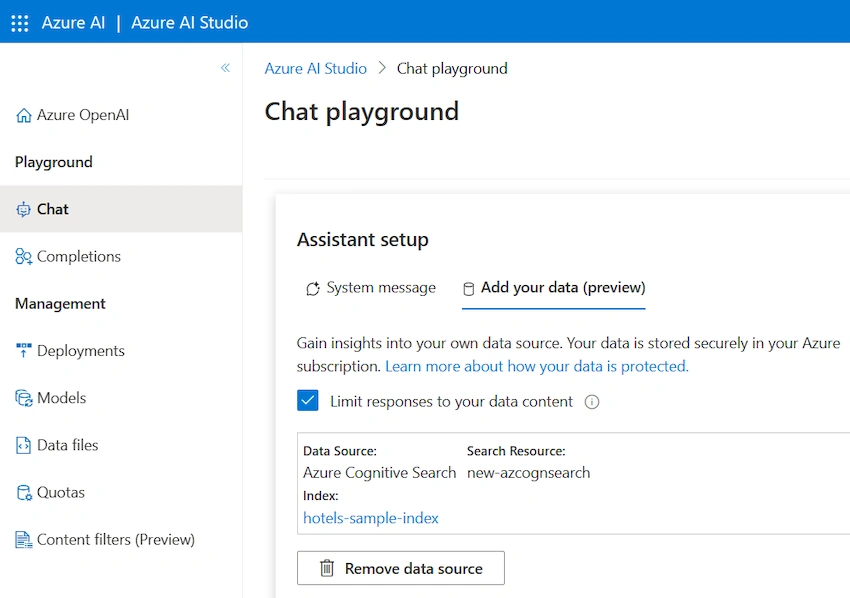Click Azure AI Studio in the header
The width and height of the screenshot is (850, 598).
tap(190, 23)
